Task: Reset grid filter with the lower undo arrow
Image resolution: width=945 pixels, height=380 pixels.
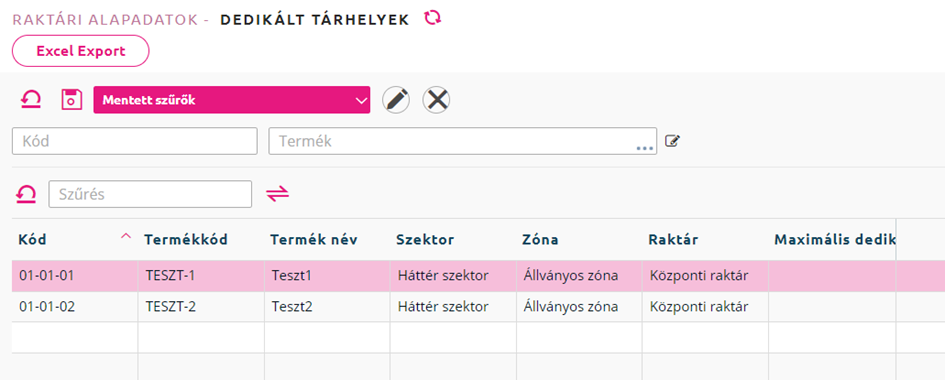Action: [26, 194]
